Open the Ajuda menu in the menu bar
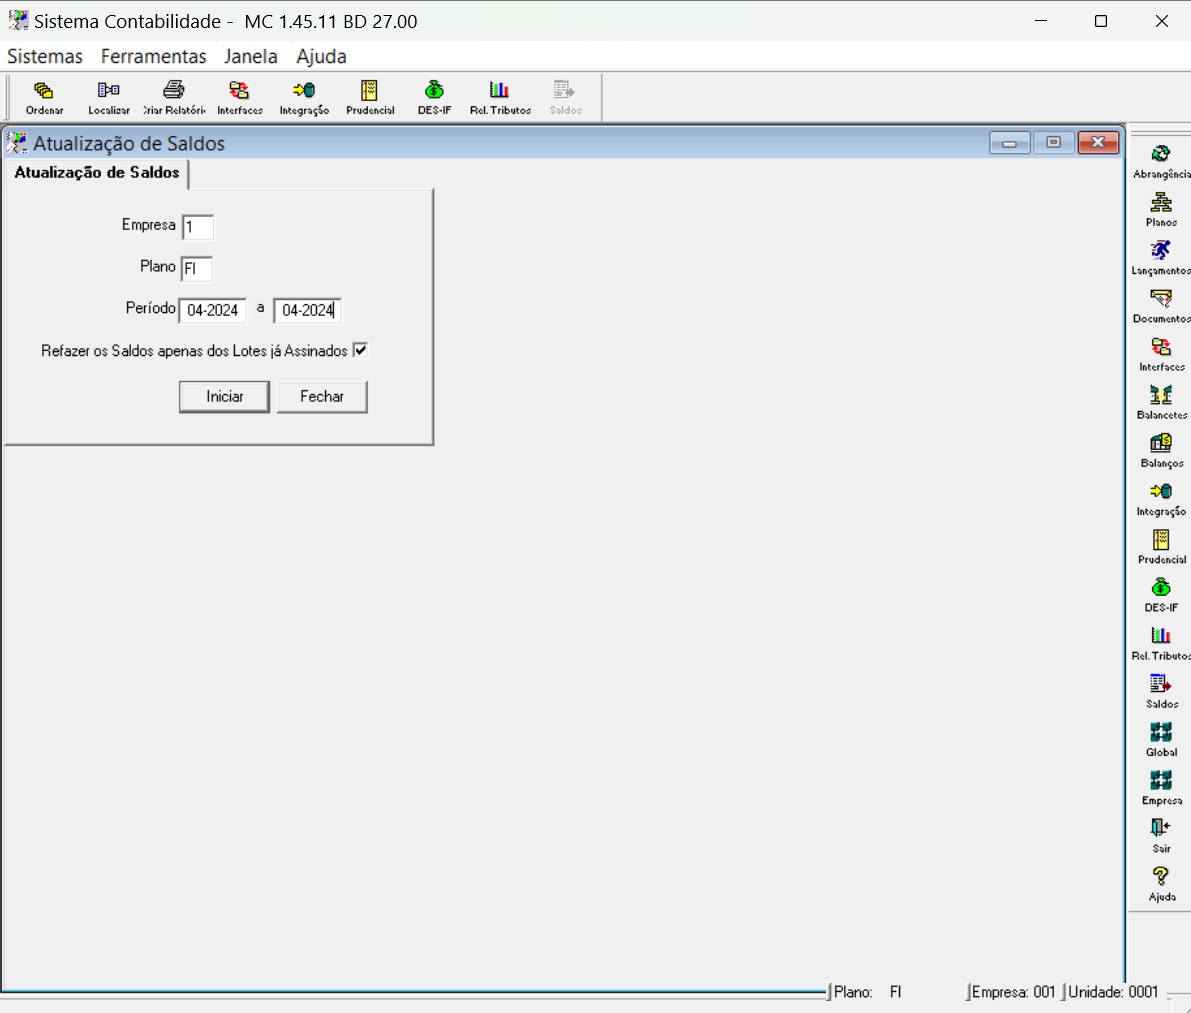1191x1013 pixels. 321,56
